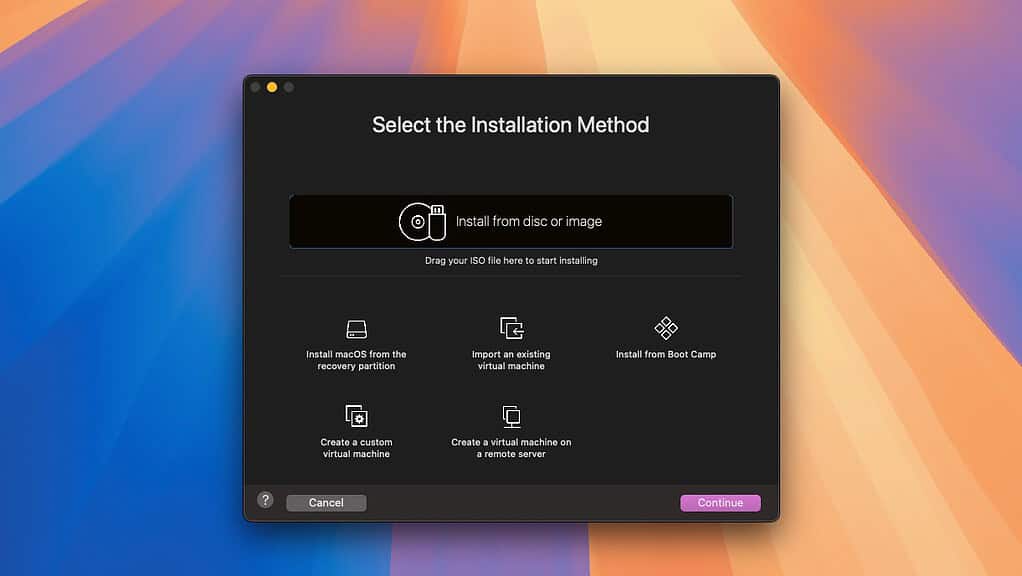This screenshot has height=576, width=1022.
Task: Click the custom virtual machine gear icon
Action: (357, 416)
